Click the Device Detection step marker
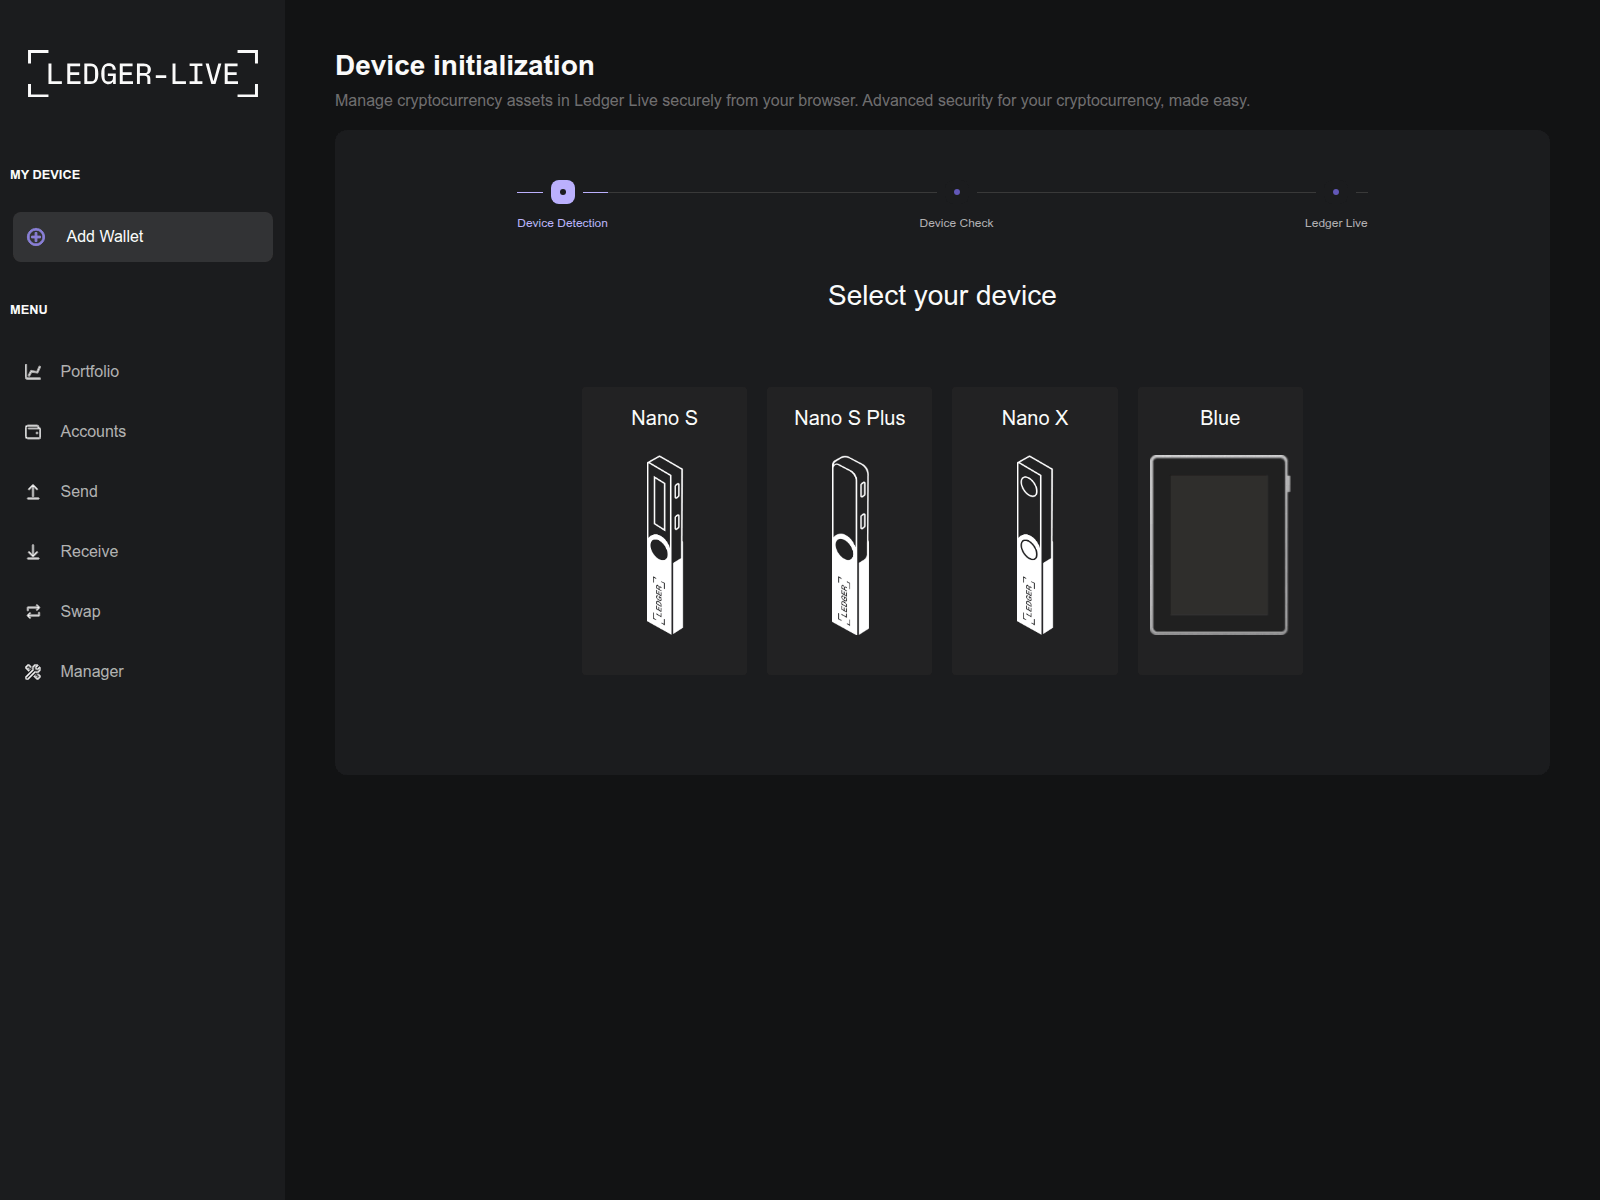Screen dimensions: 1600x1200 (563, 192)
